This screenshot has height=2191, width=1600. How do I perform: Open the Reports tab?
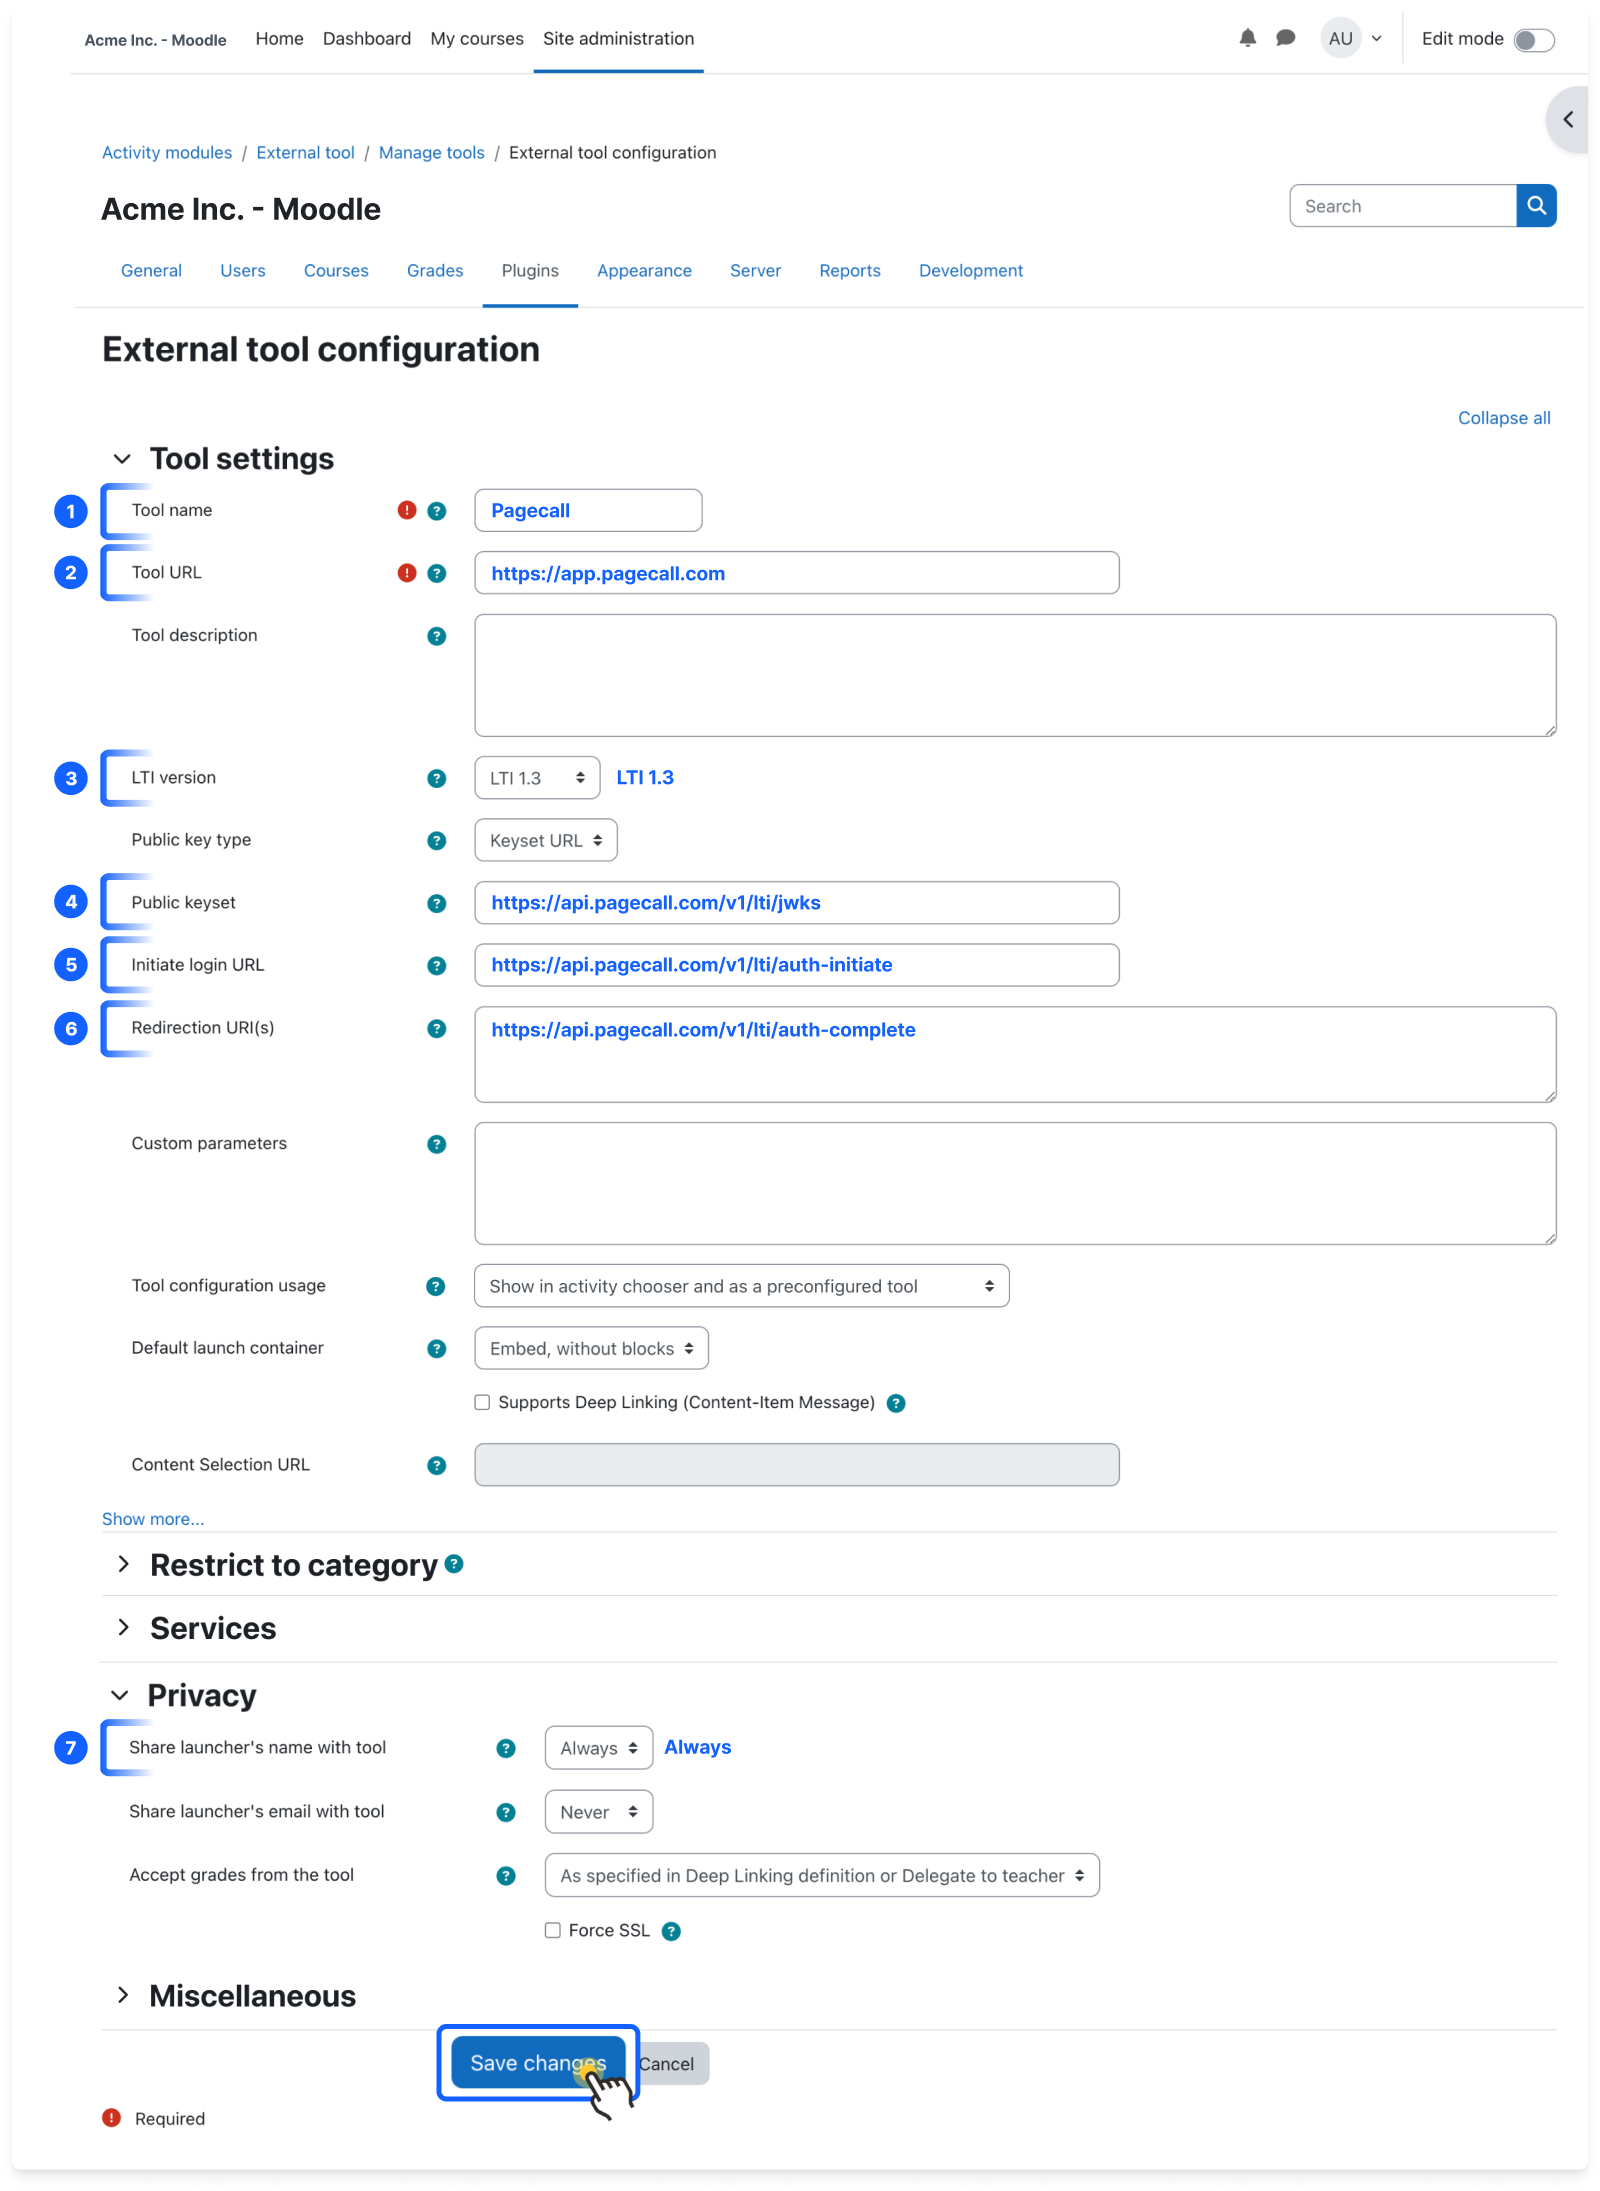click(x=850, y=271)
